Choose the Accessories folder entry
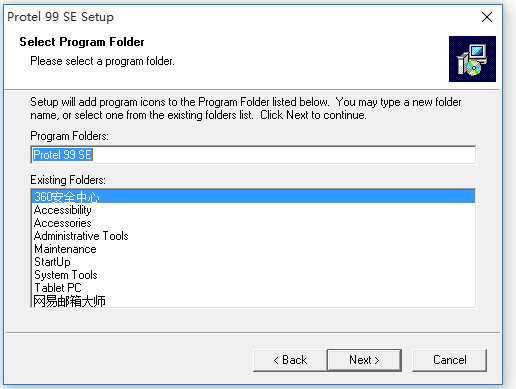Image resolution: width=516 pixels, height=389 pixels. [253, 223]
